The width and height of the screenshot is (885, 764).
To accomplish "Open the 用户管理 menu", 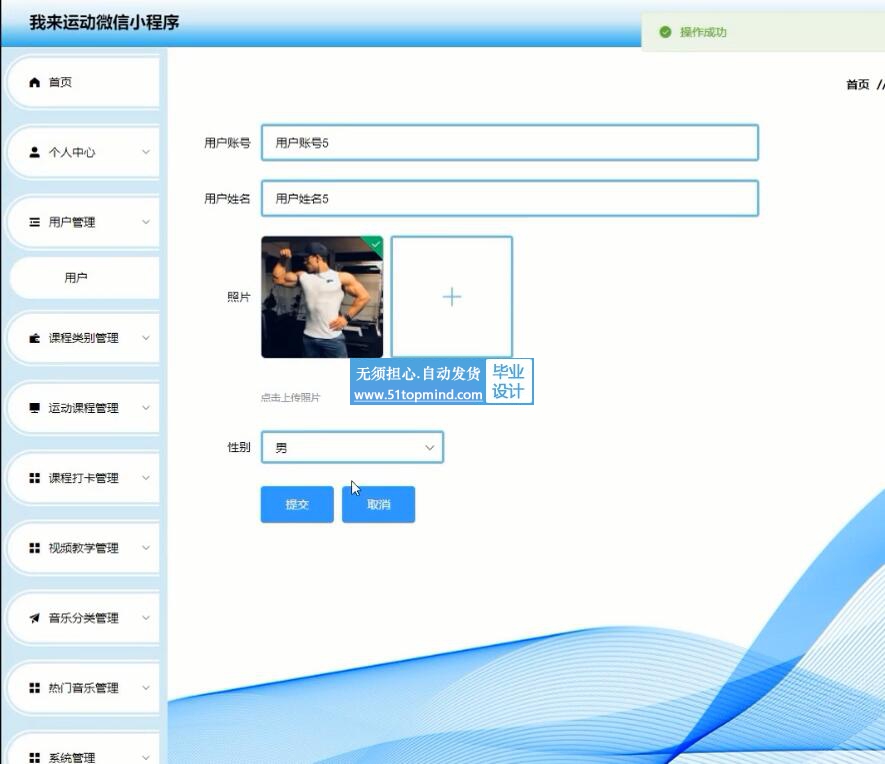I will [84, 222].
